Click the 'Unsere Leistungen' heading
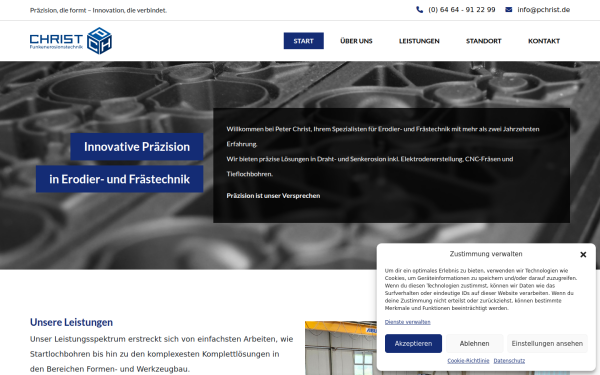 tap(71, 322)
